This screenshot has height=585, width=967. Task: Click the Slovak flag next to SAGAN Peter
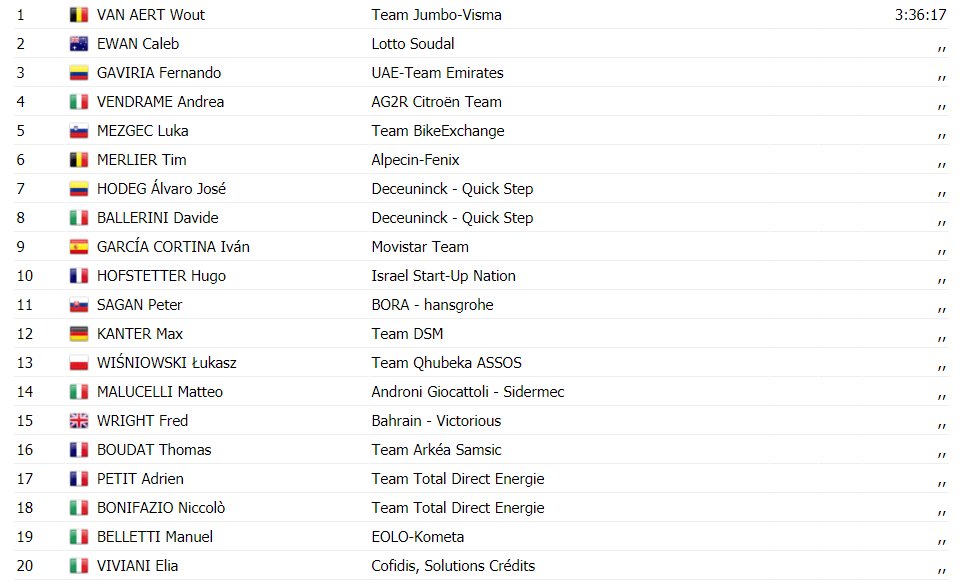[78, 305]
